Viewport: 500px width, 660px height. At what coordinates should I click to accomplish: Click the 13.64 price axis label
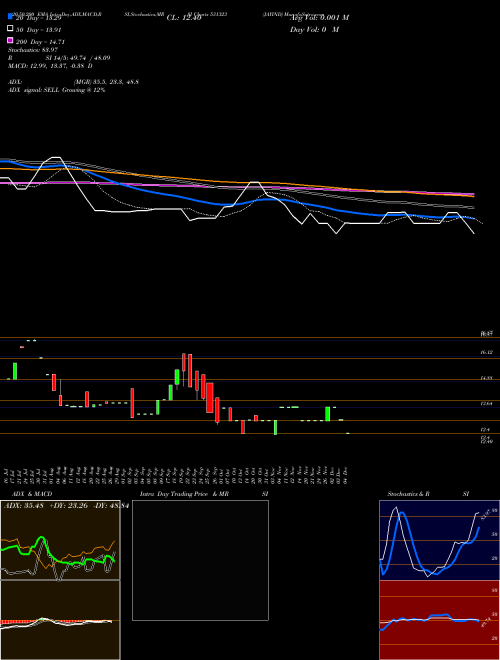(x=486, y=403)
